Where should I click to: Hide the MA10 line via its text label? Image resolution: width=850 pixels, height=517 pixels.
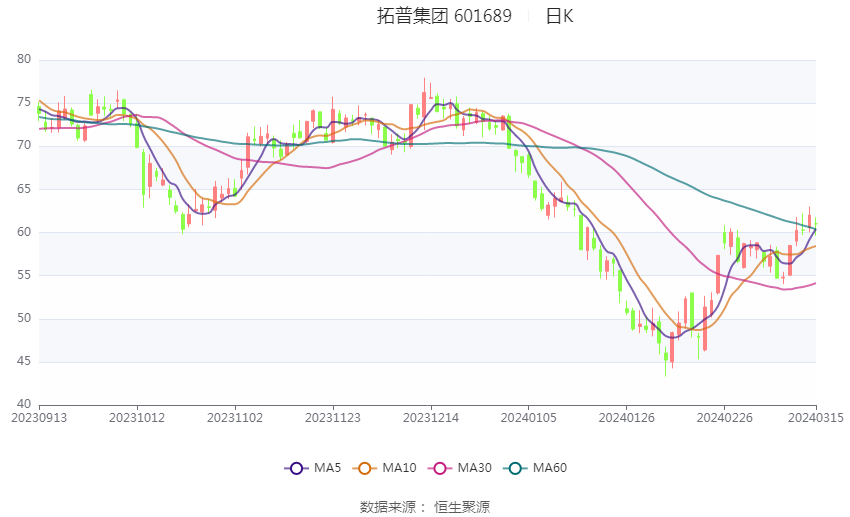(x=399, y=467)
